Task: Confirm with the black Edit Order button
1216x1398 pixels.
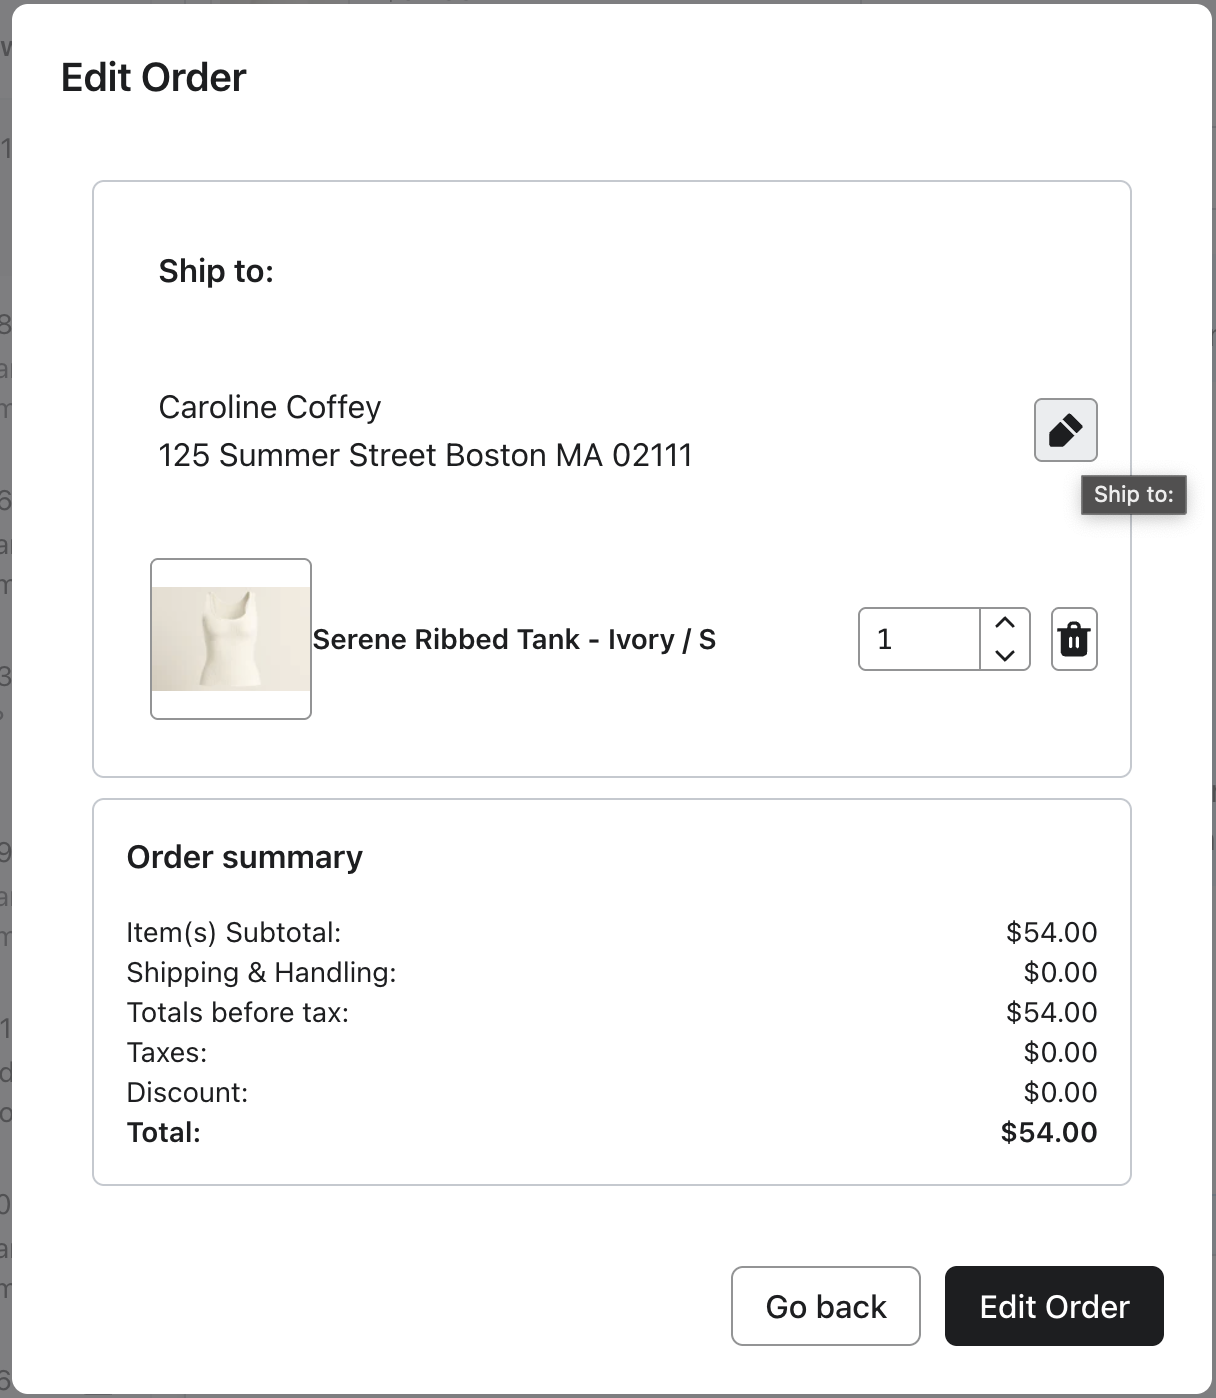Action: tap(1054, 1306)
